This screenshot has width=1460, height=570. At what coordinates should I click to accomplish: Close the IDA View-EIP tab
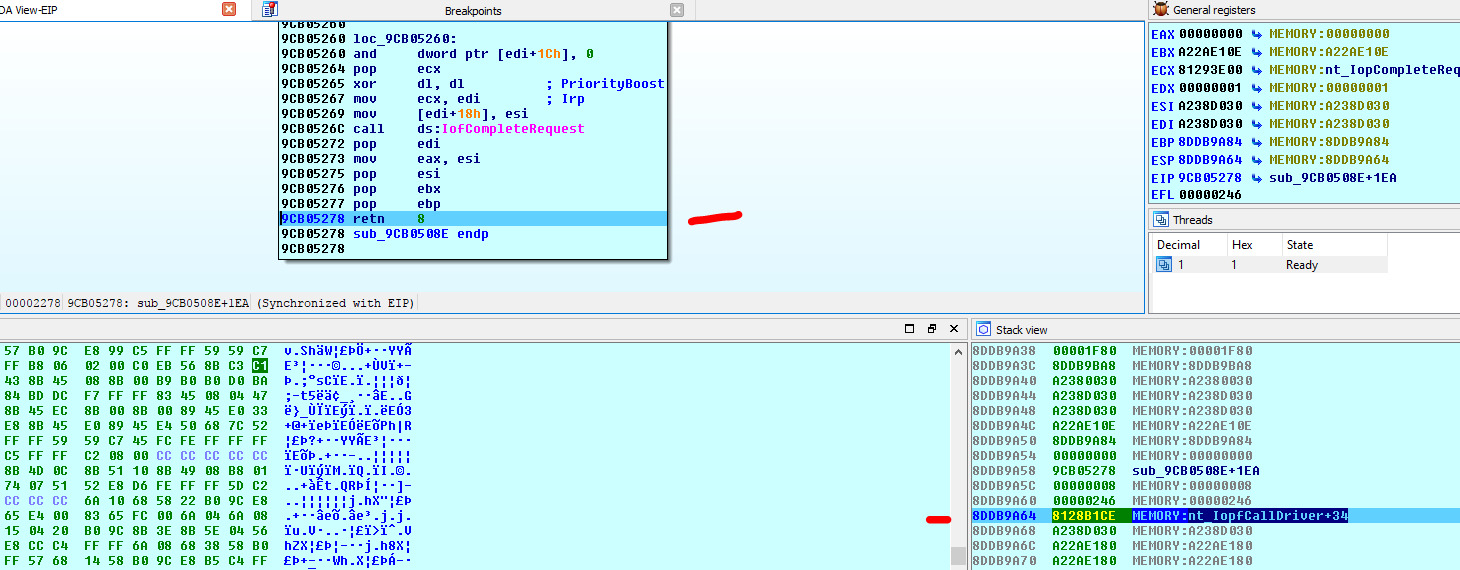pyautogui.click(x=229, y=10)
